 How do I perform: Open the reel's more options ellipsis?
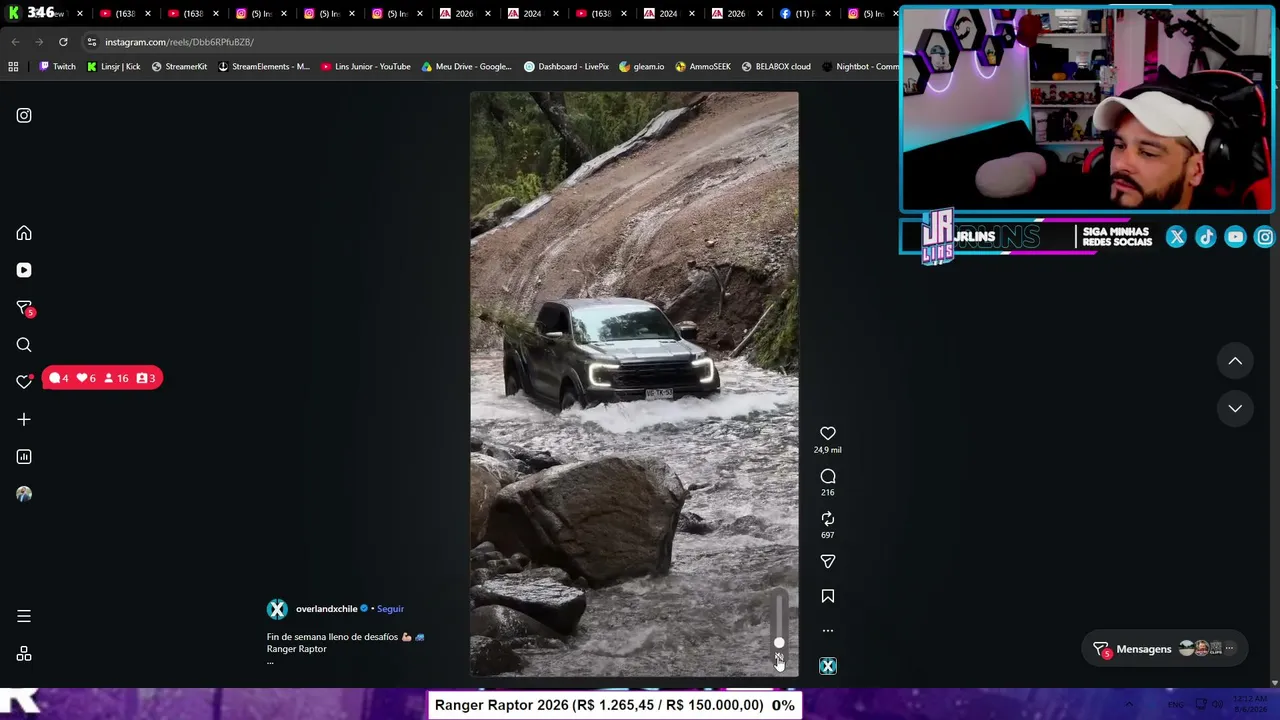(828, 631)
